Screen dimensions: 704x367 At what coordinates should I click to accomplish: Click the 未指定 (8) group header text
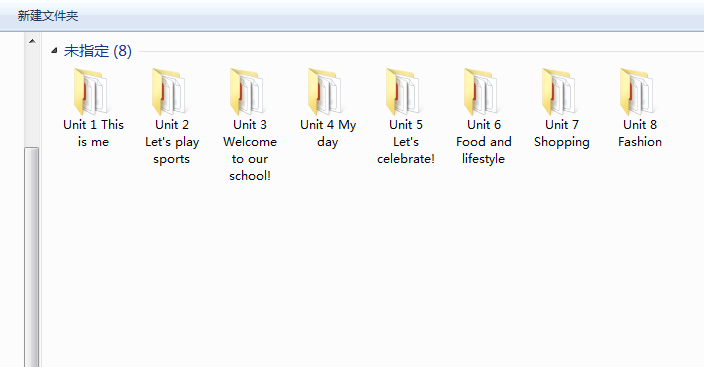[98, 51]
